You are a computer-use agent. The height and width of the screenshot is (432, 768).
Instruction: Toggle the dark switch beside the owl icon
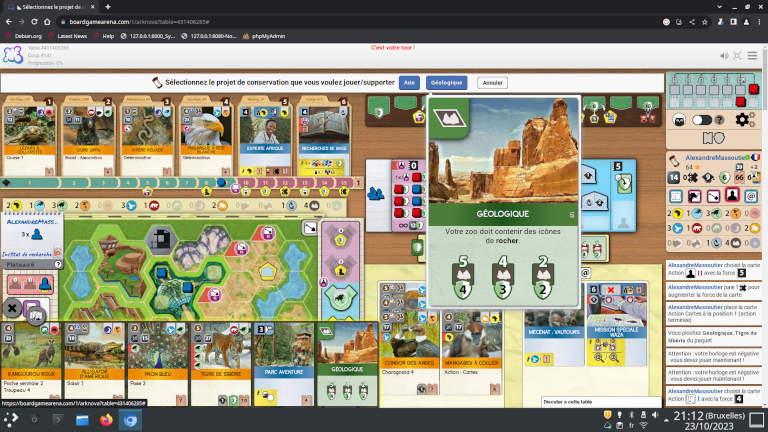pyautogui.click(x=701, y=120)
